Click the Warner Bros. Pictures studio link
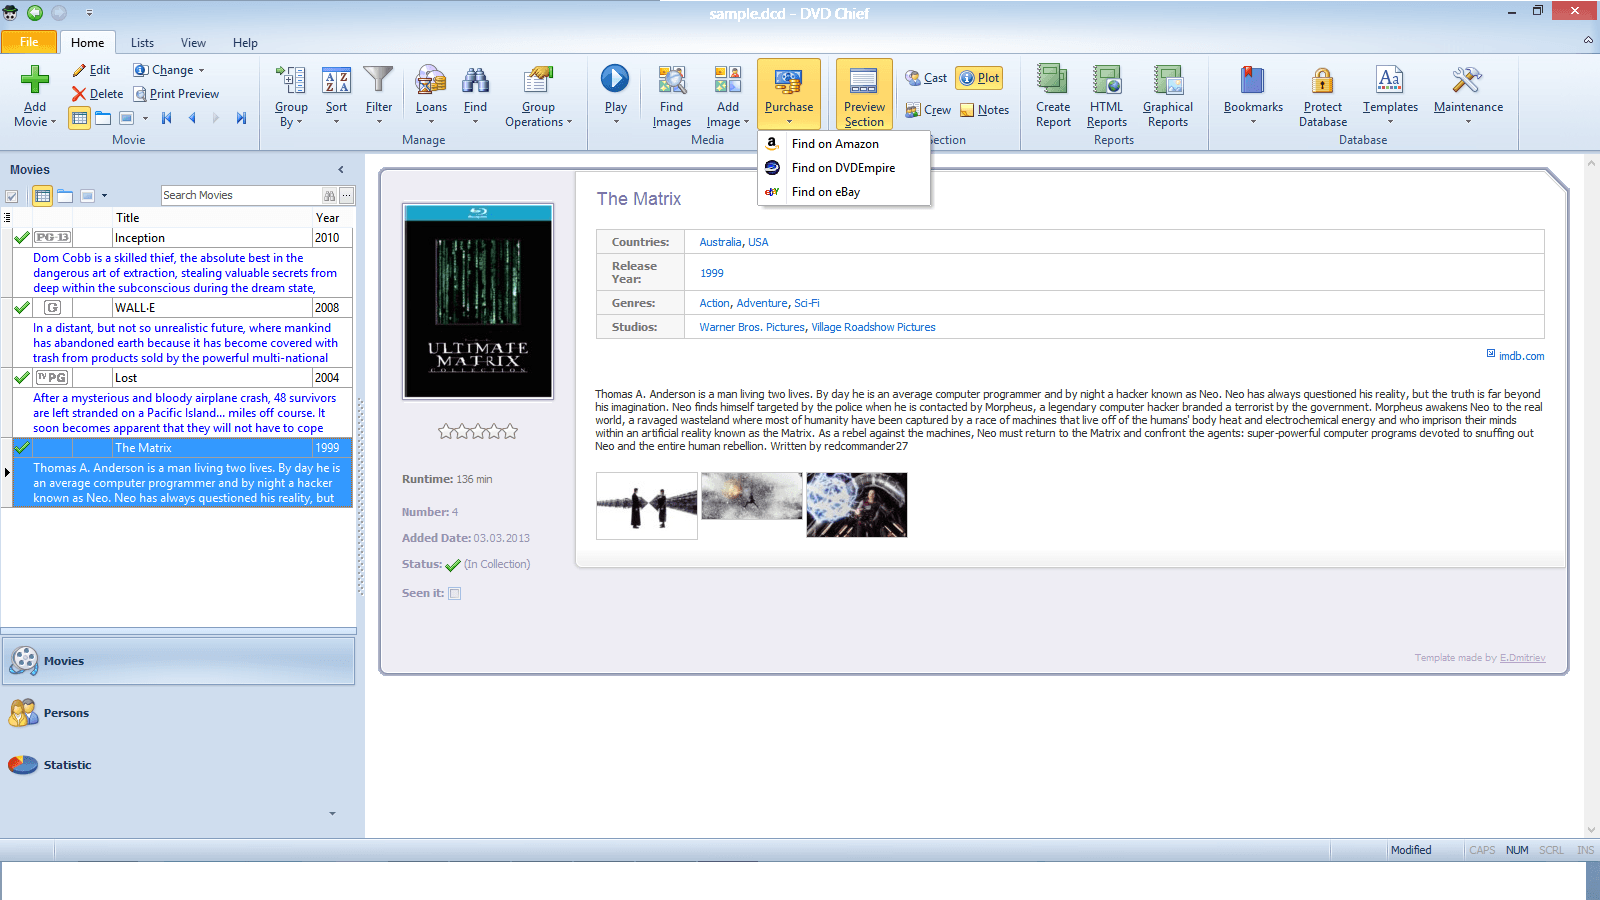1600x900 pixels. pyautogui.click(x=752, y=327)
